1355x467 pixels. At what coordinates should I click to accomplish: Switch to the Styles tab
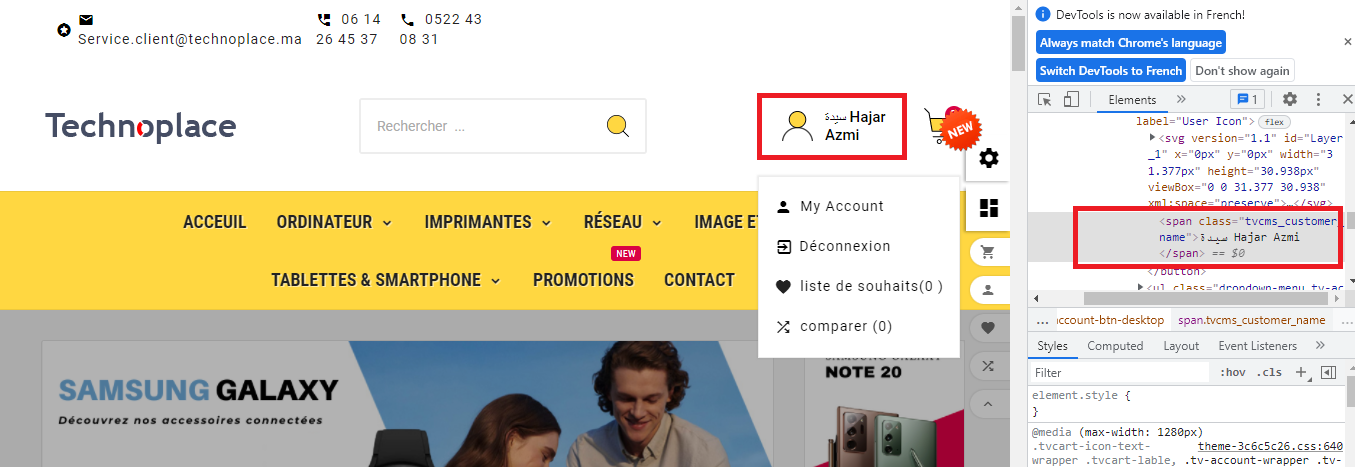coord(1052,345)
